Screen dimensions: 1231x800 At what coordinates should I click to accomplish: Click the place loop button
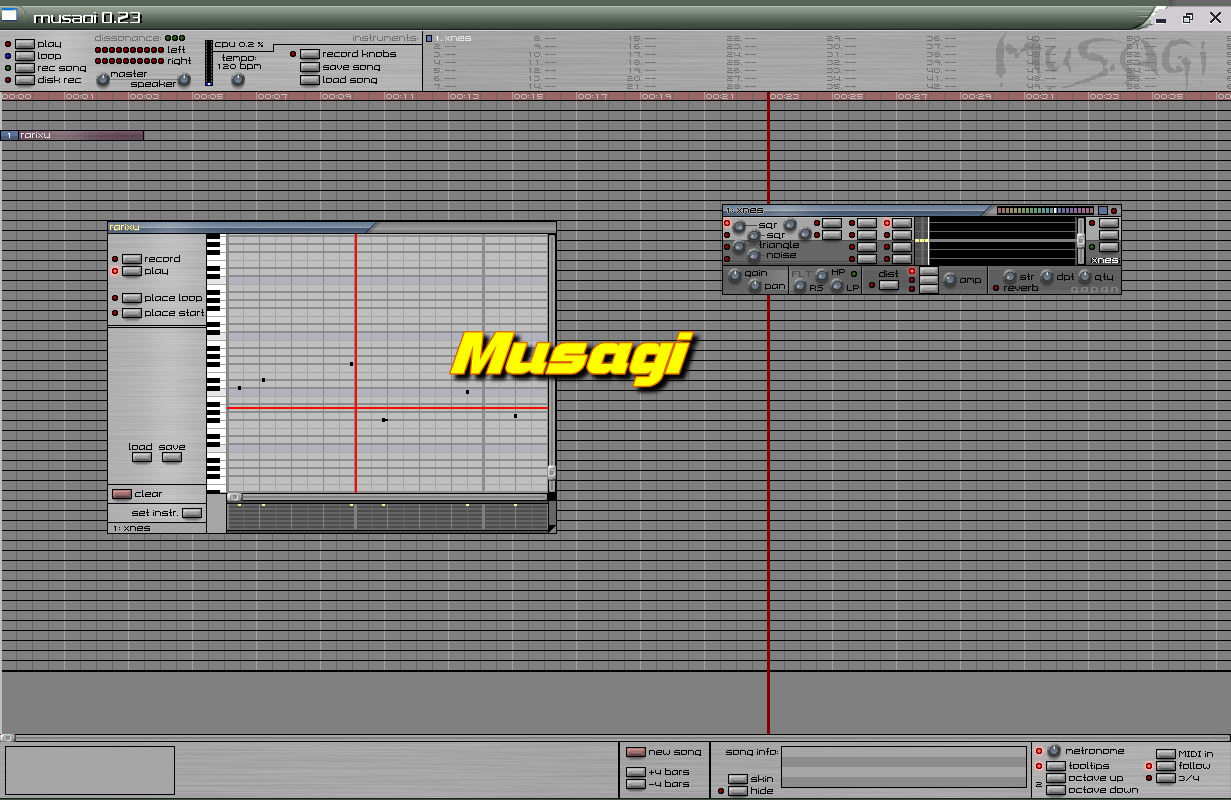[132, 298]
